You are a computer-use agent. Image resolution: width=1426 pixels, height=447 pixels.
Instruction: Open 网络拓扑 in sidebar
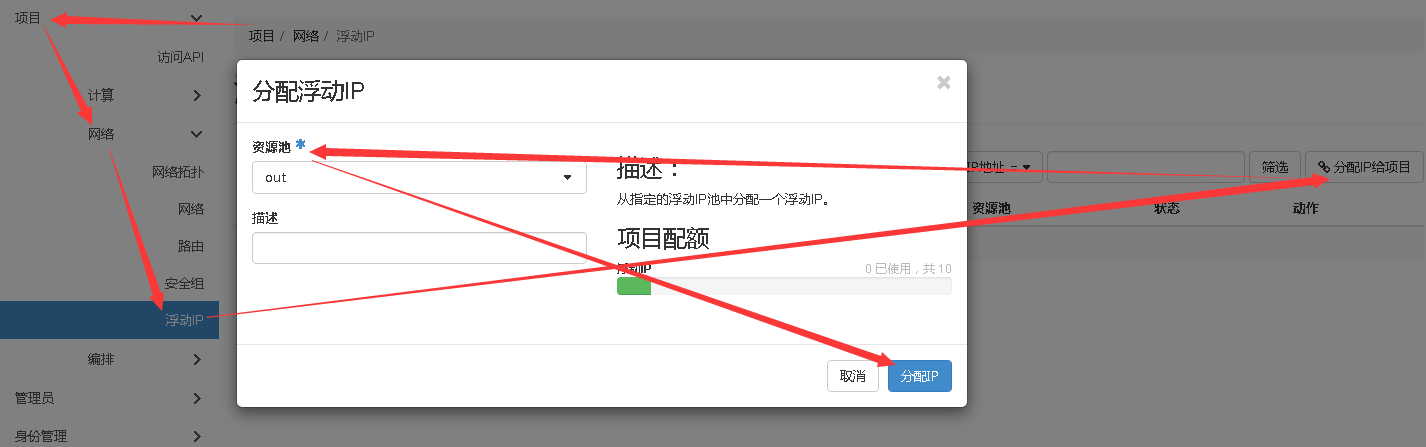tap(178, 171)
